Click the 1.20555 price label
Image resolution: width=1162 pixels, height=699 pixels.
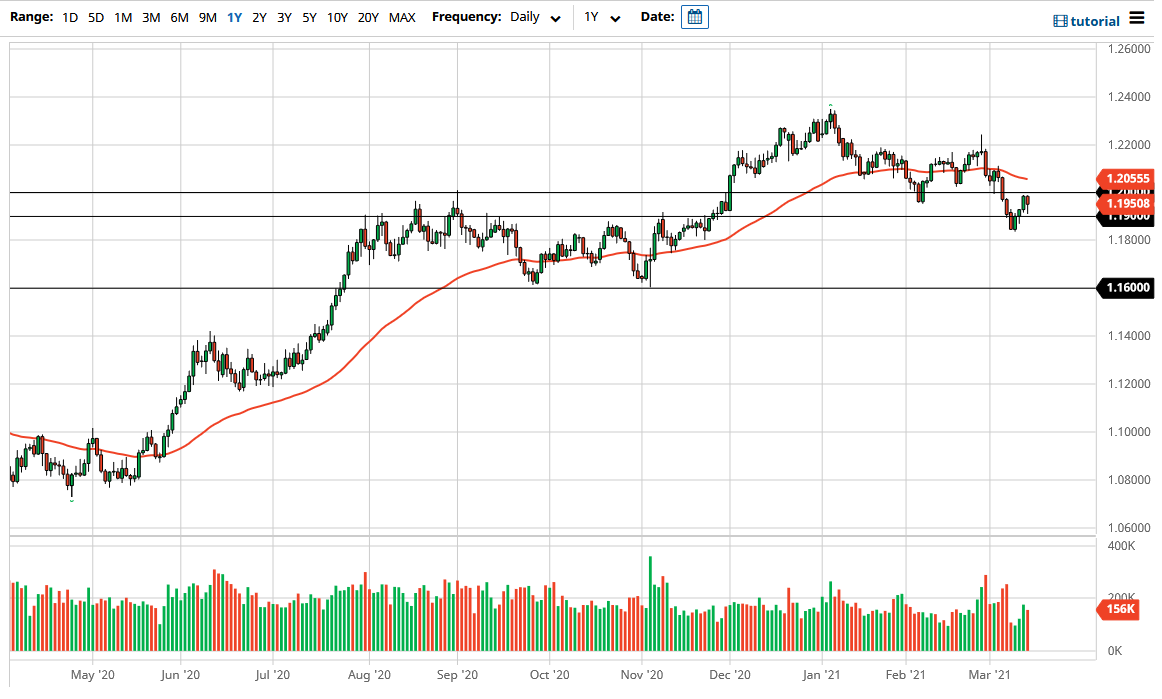[x=1127, y=180]
